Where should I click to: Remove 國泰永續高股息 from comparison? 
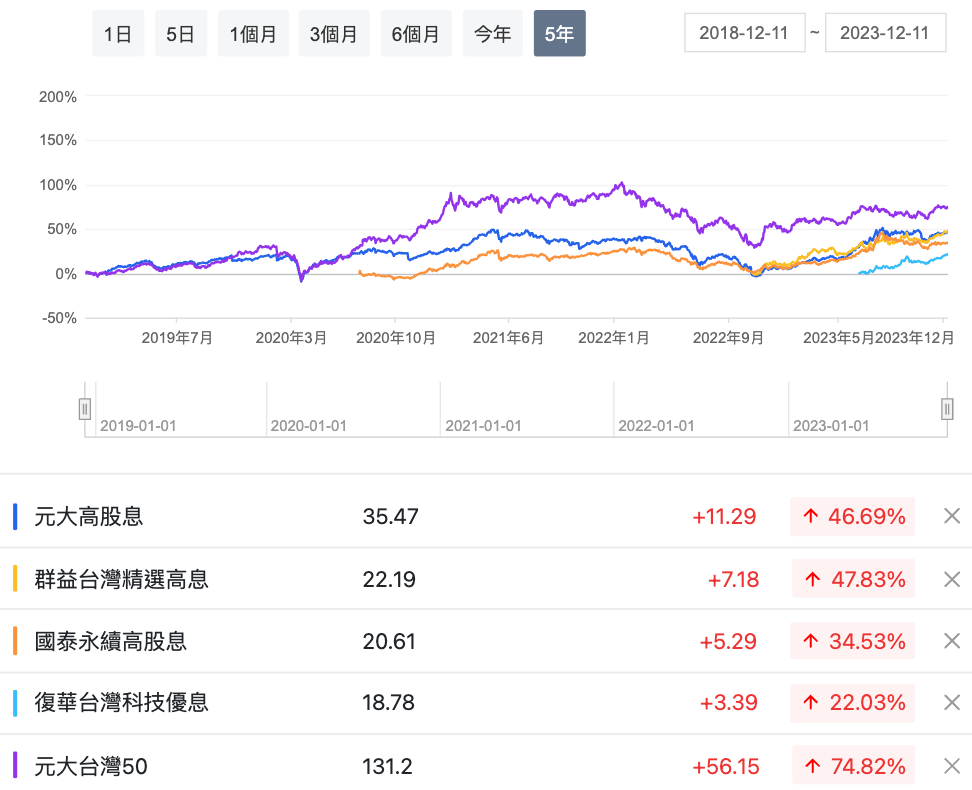click(x=952, y=641)
